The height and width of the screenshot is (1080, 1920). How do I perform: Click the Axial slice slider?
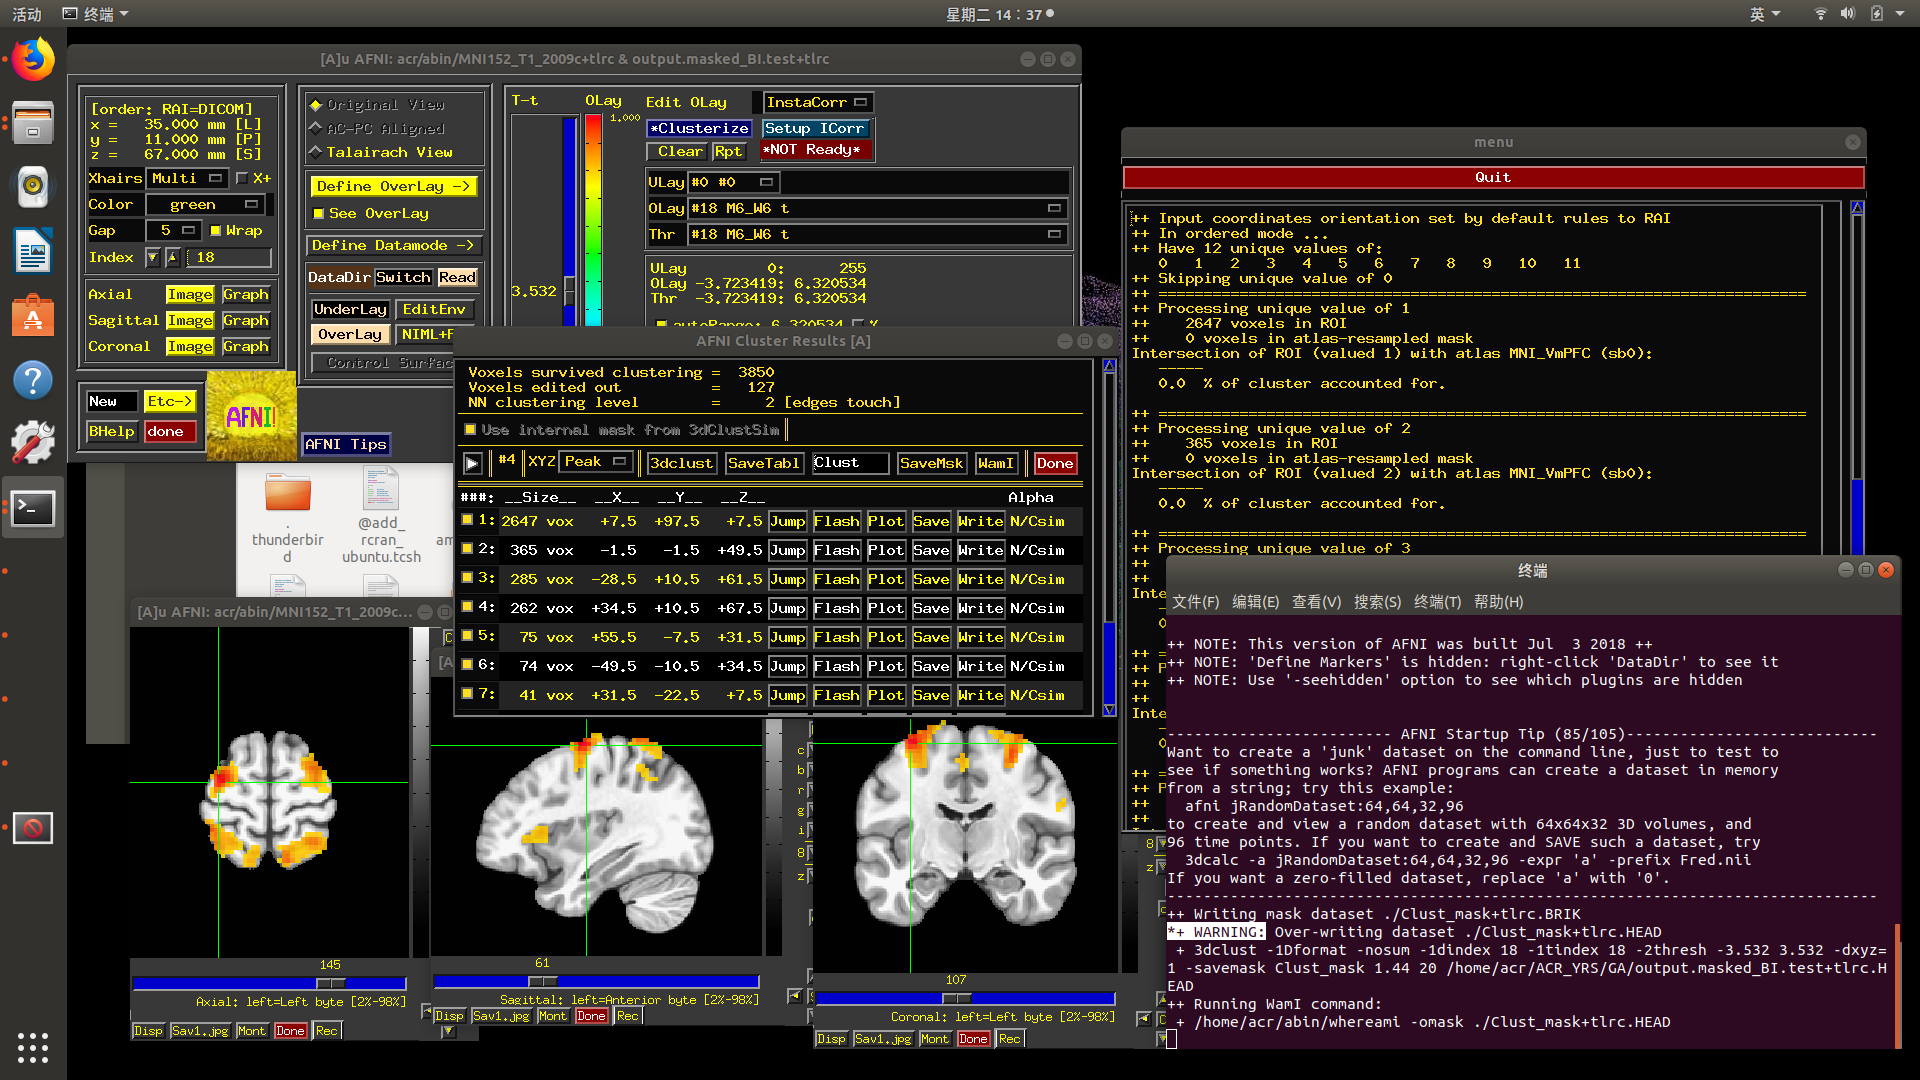click(x=269, y=984)
